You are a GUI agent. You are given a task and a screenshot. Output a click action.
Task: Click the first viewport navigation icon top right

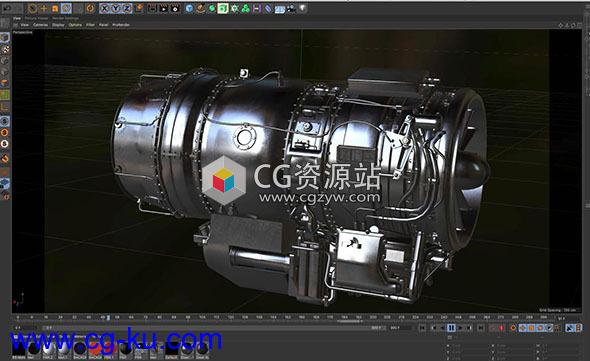561,25
